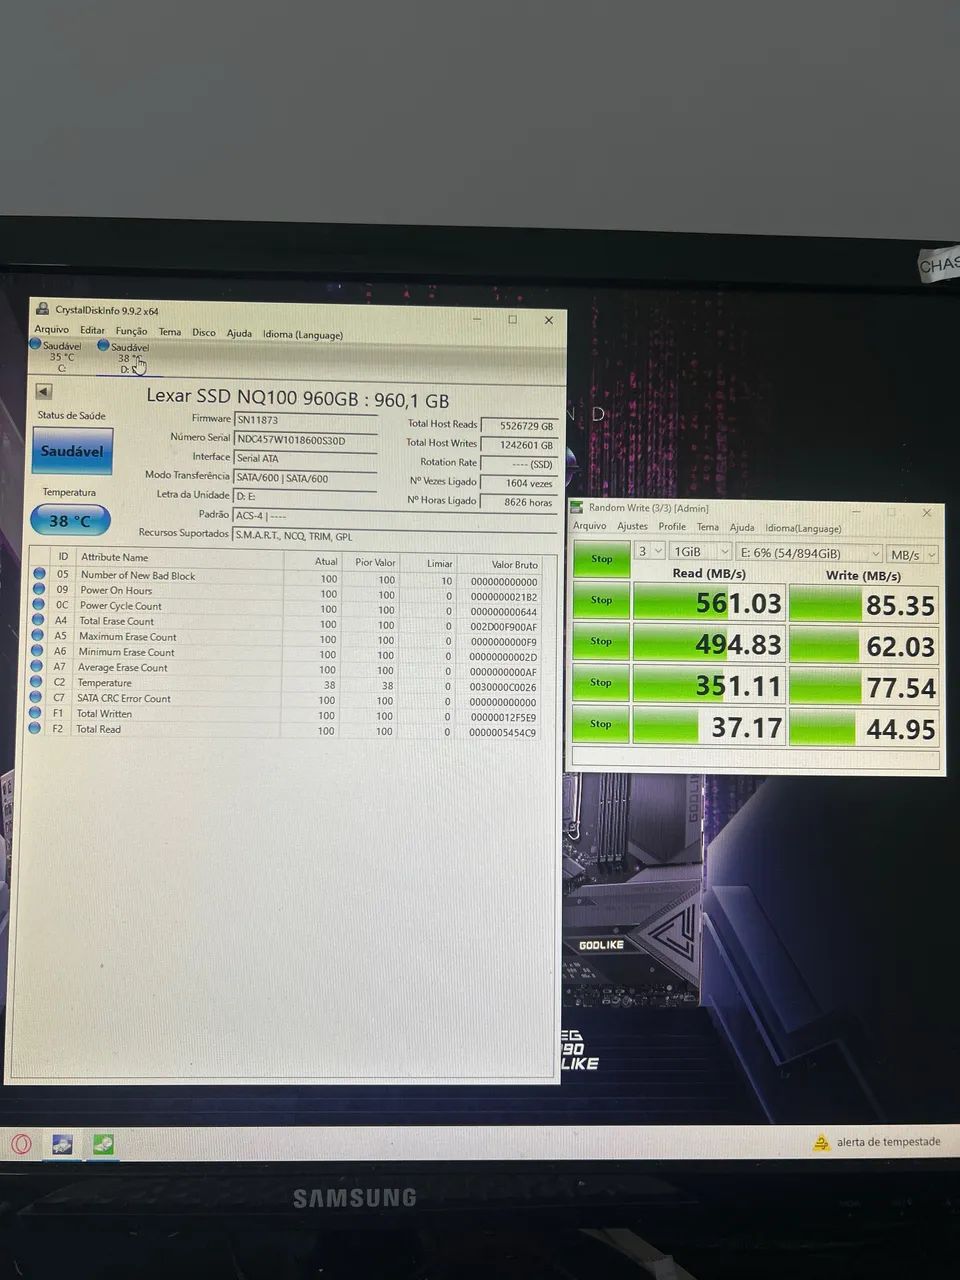Open the Função menu in CrystalDiskInfo
The height and width of the screenshot is (1280, 960).
[131, 331]
